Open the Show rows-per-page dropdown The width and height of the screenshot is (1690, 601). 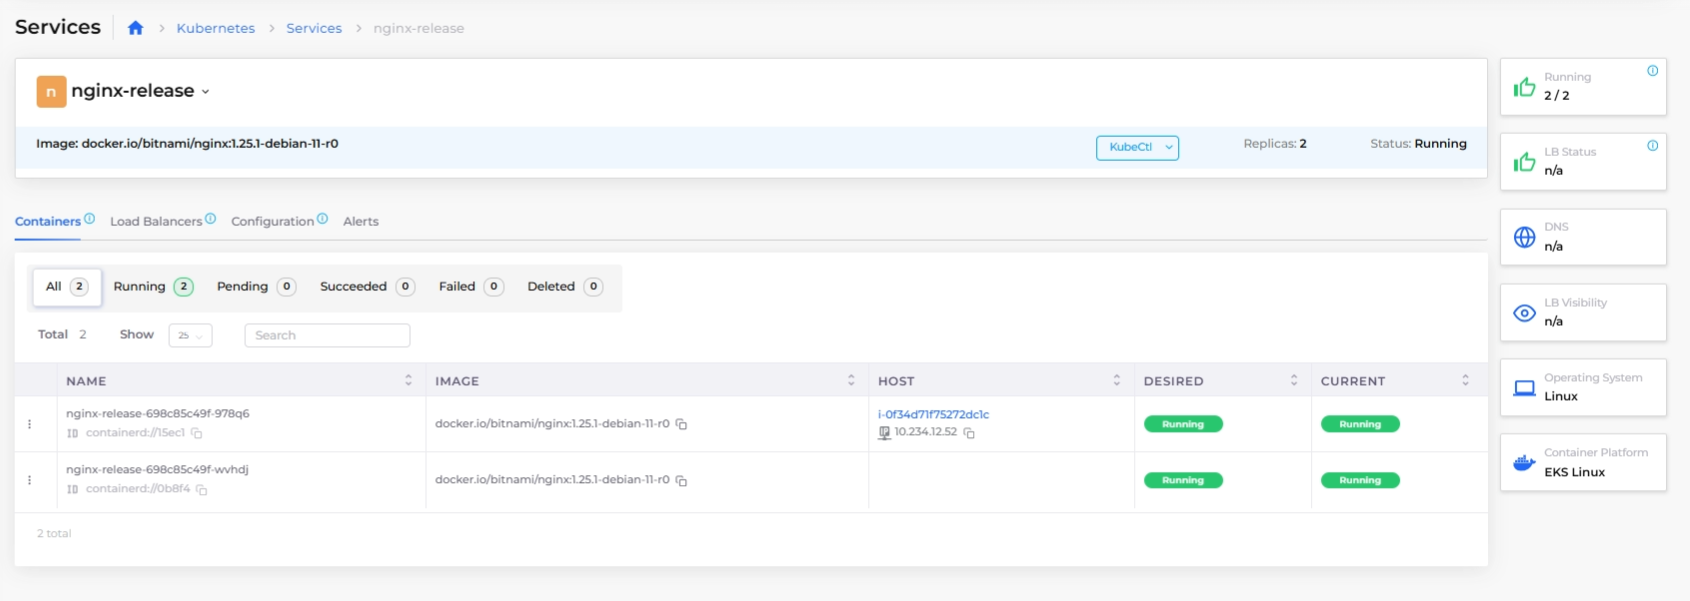coord(190,336)
